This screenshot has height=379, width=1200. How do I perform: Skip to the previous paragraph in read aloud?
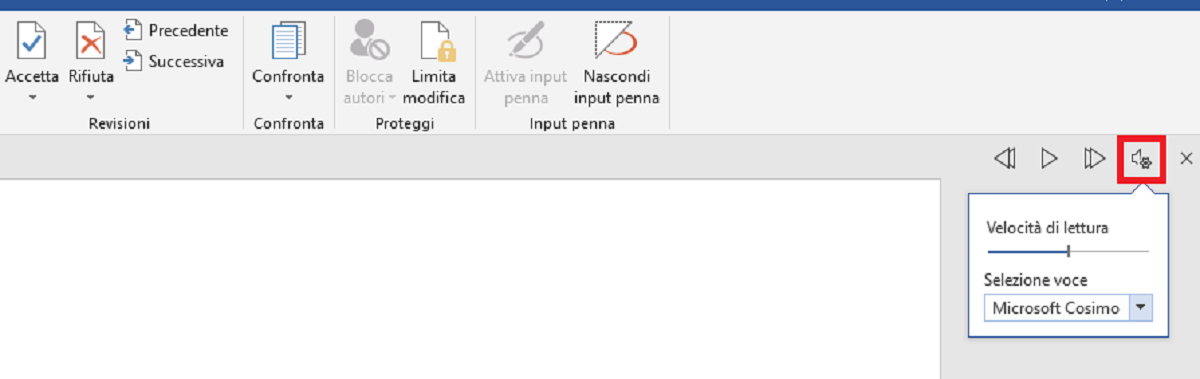coord(1005,158)
